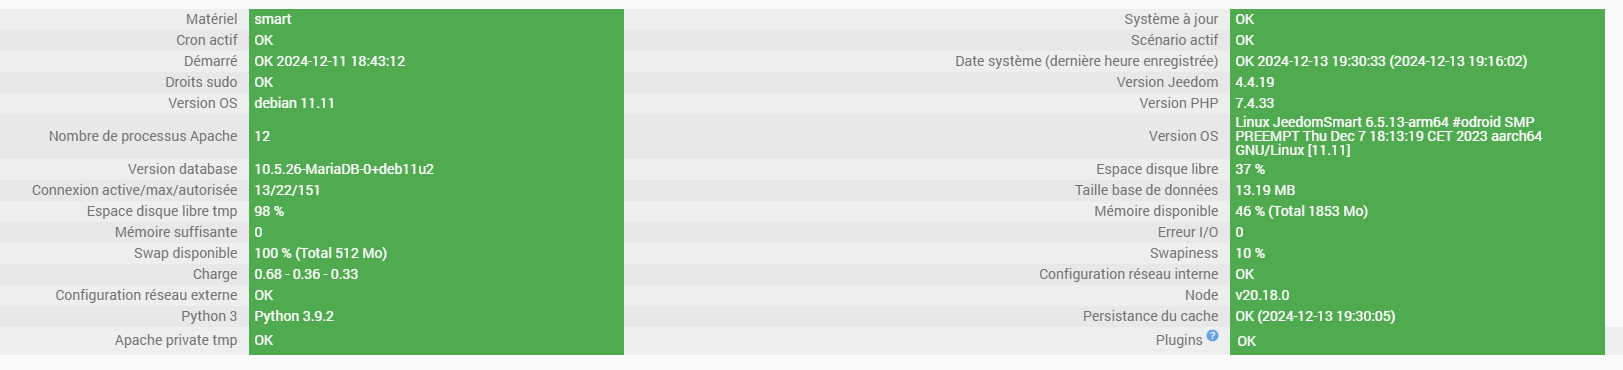Click the Python 3 value Python 3.9.2

(x=294, y=316)
